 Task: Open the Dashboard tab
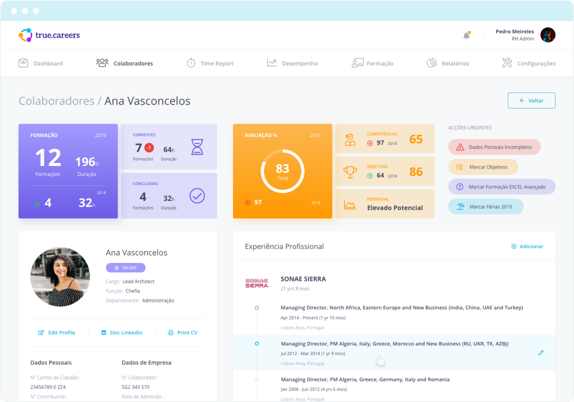41,63
